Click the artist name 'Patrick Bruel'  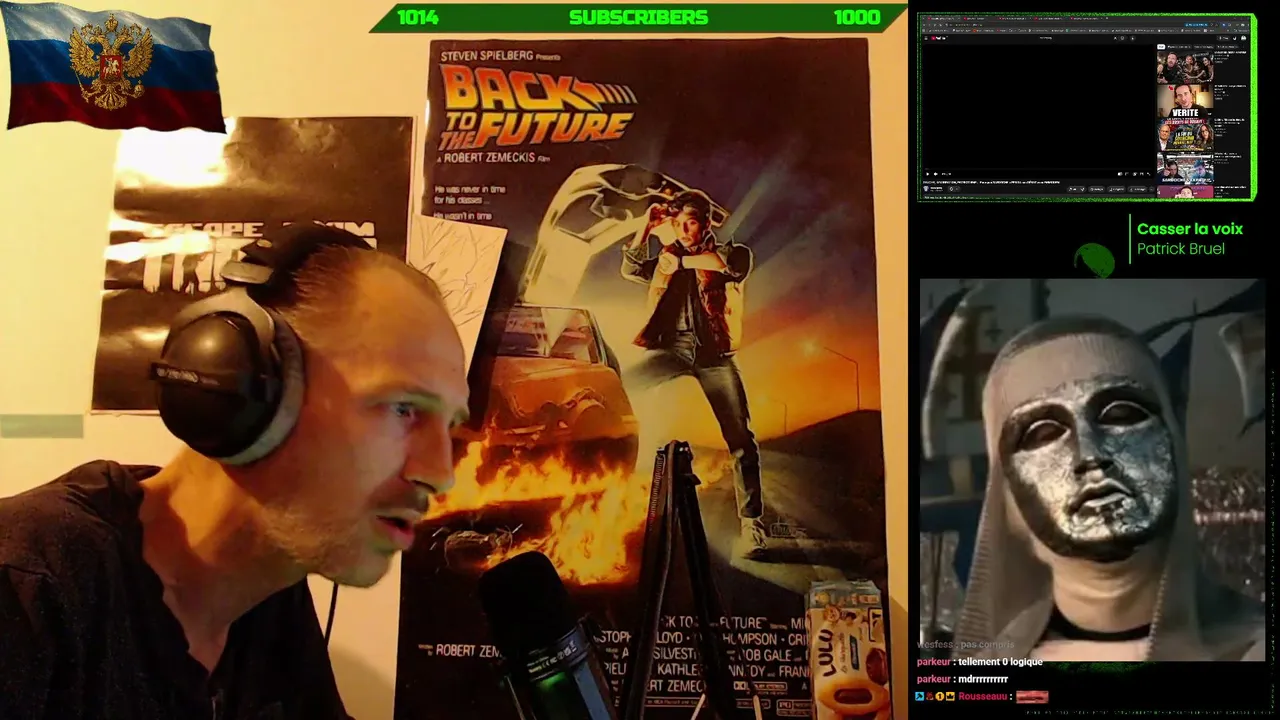tap(1181, 249)
